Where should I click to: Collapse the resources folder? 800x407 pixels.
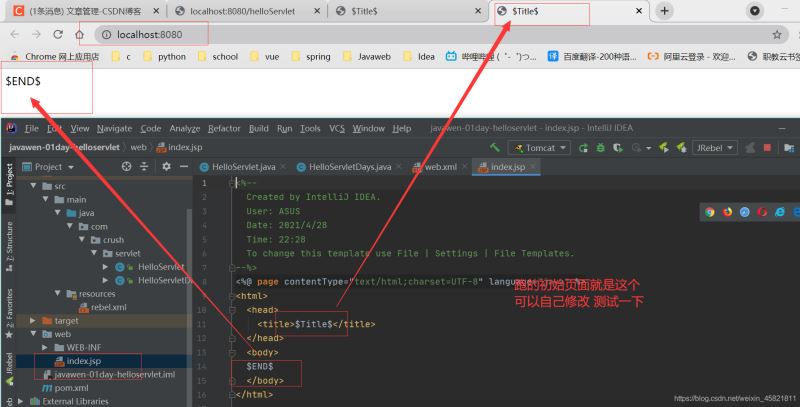[58, 293]
